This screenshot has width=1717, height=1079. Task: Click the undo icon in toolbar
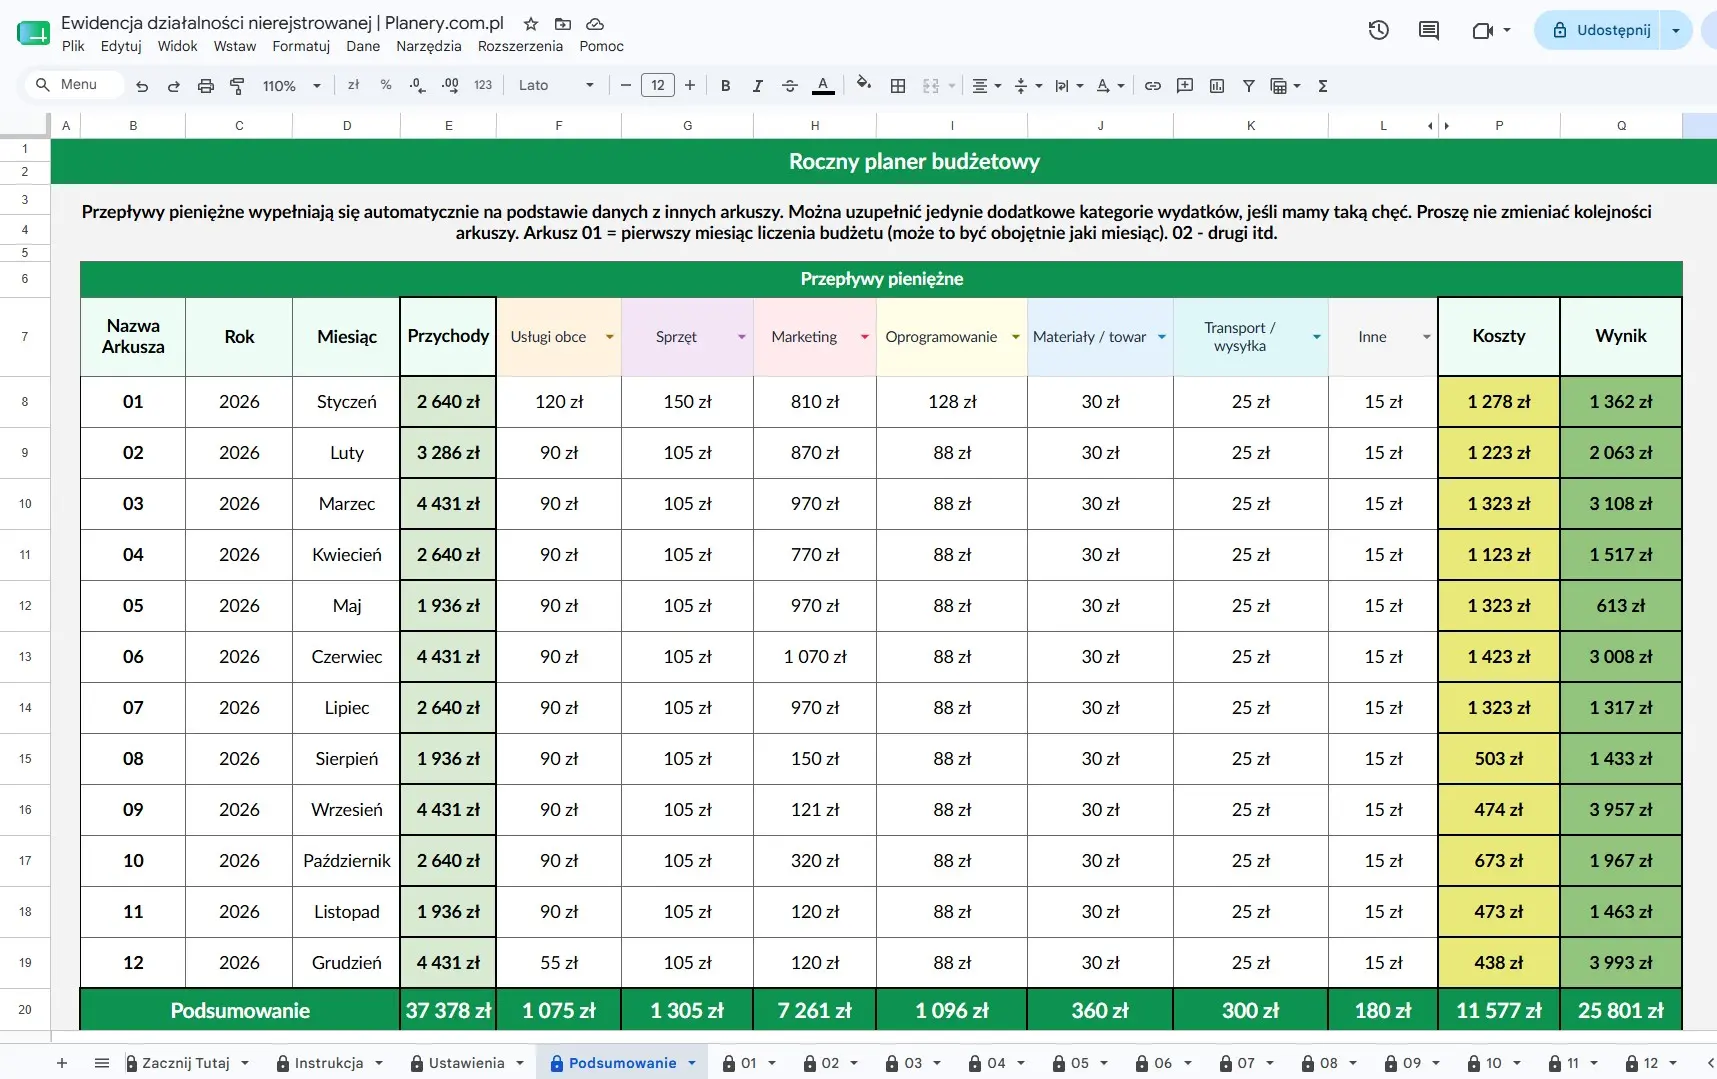142,86
